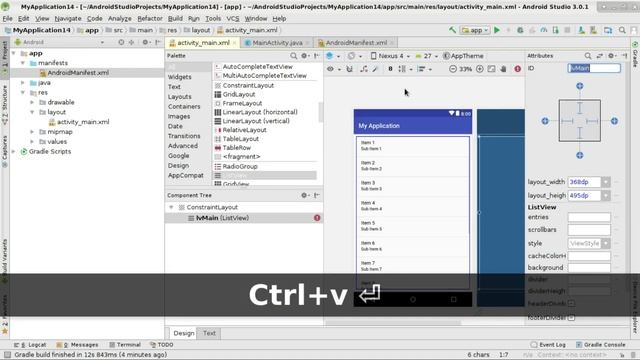Expand the drawable folder
The height and width of the screenshot is (360, 640).
click(32, 102)
